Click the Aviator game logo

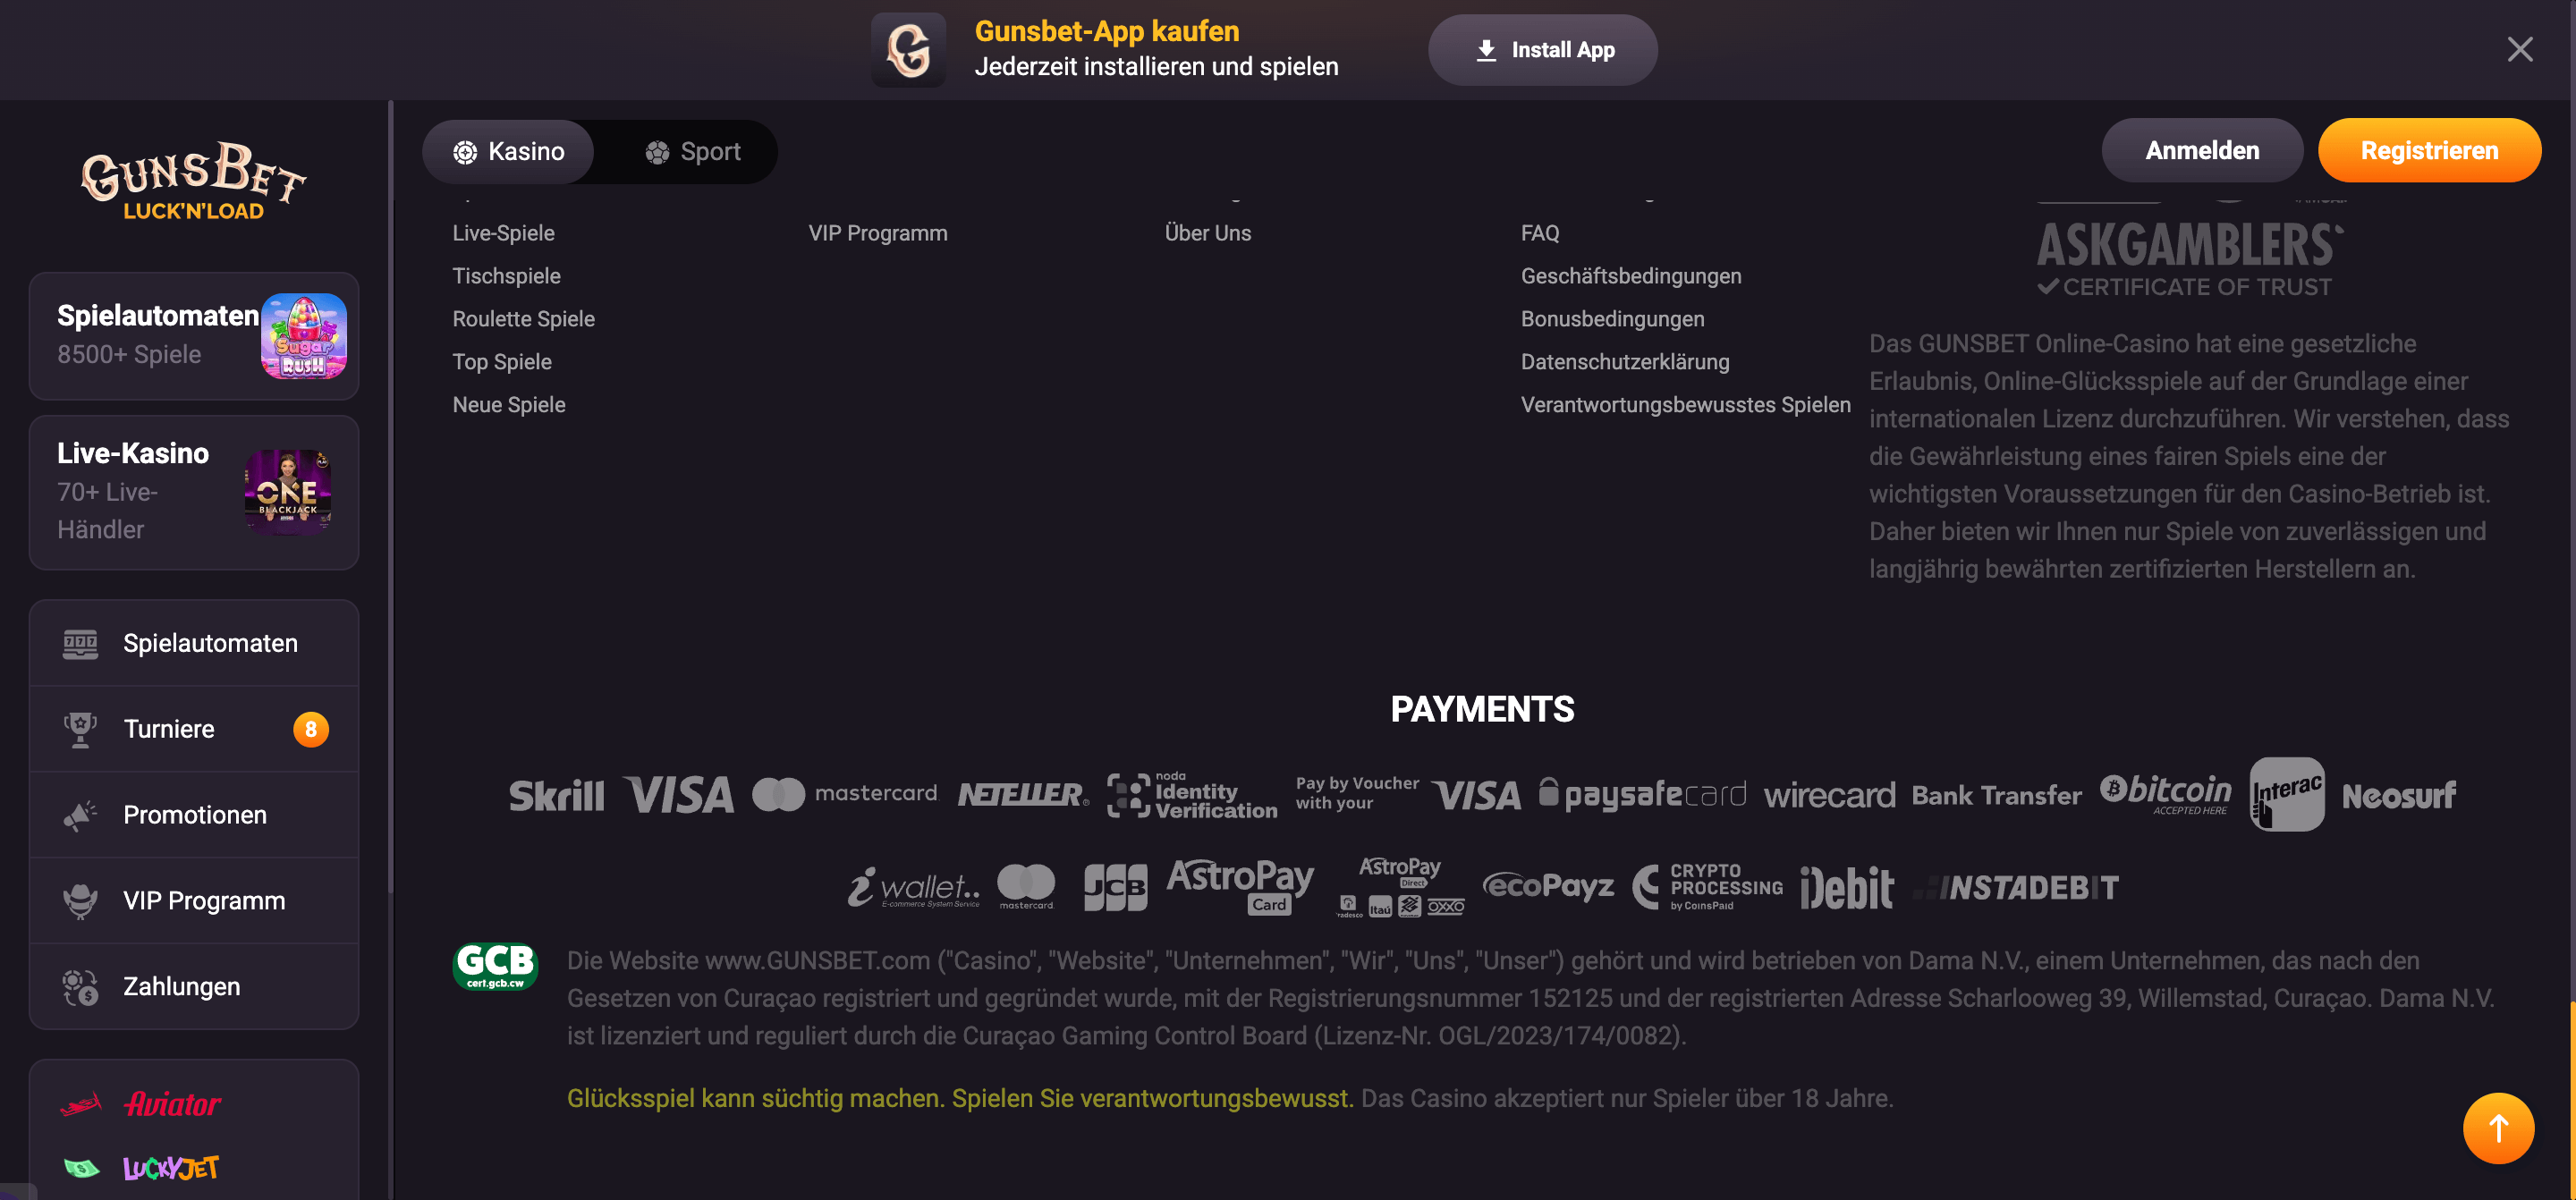(x=172, y=1104)
